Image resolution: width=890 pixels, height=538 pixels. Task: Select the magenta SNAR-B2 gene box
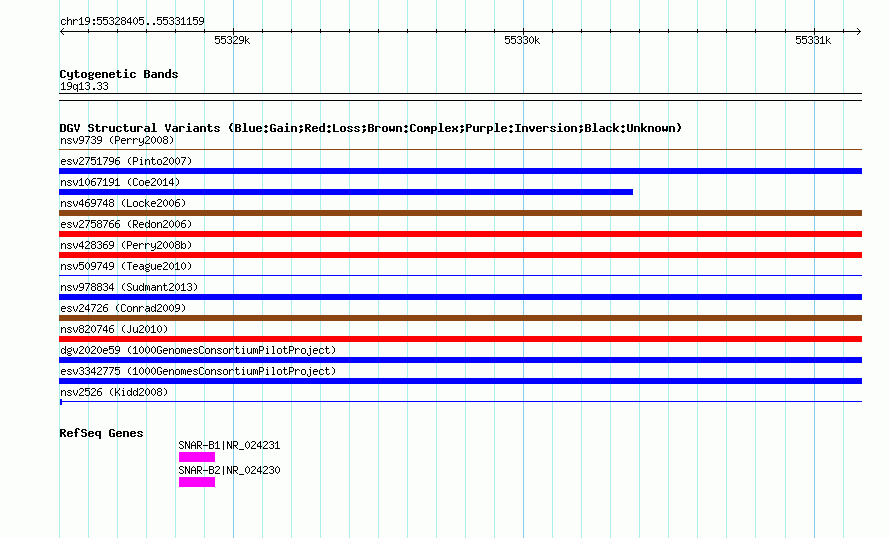pos(197,482)
